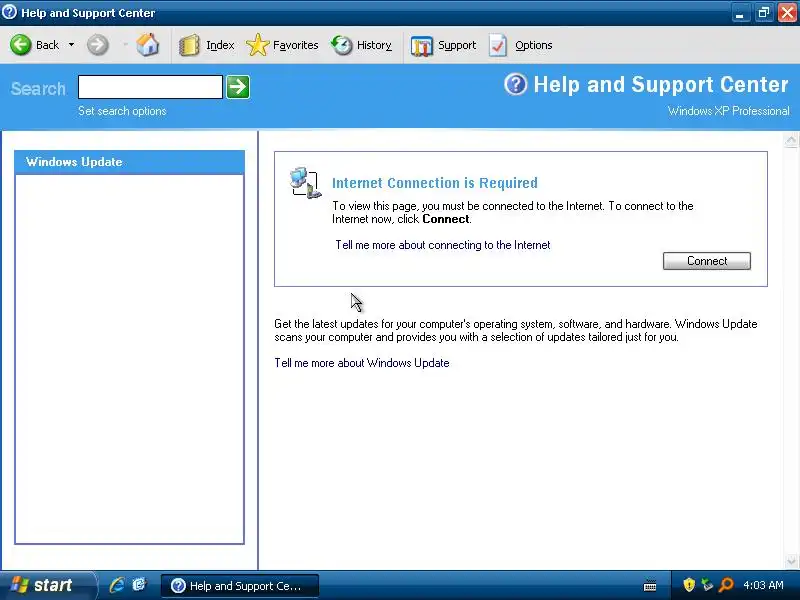Start search with green arrow button
Image resolution: width=800 pixels, height=600 pixels.
tap(238, 87)
